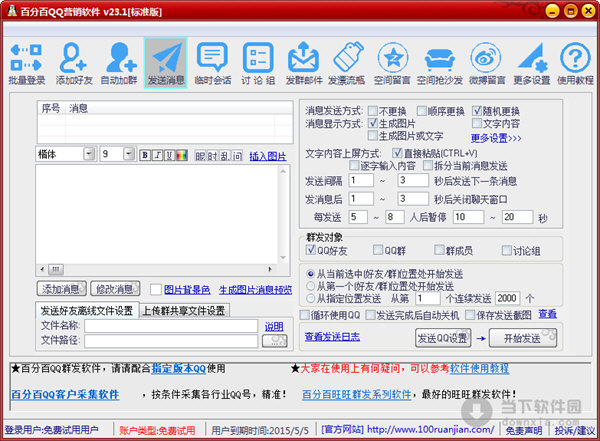
Task: Expand the font name 楷体 dropdown
Action: click(90, 154)
